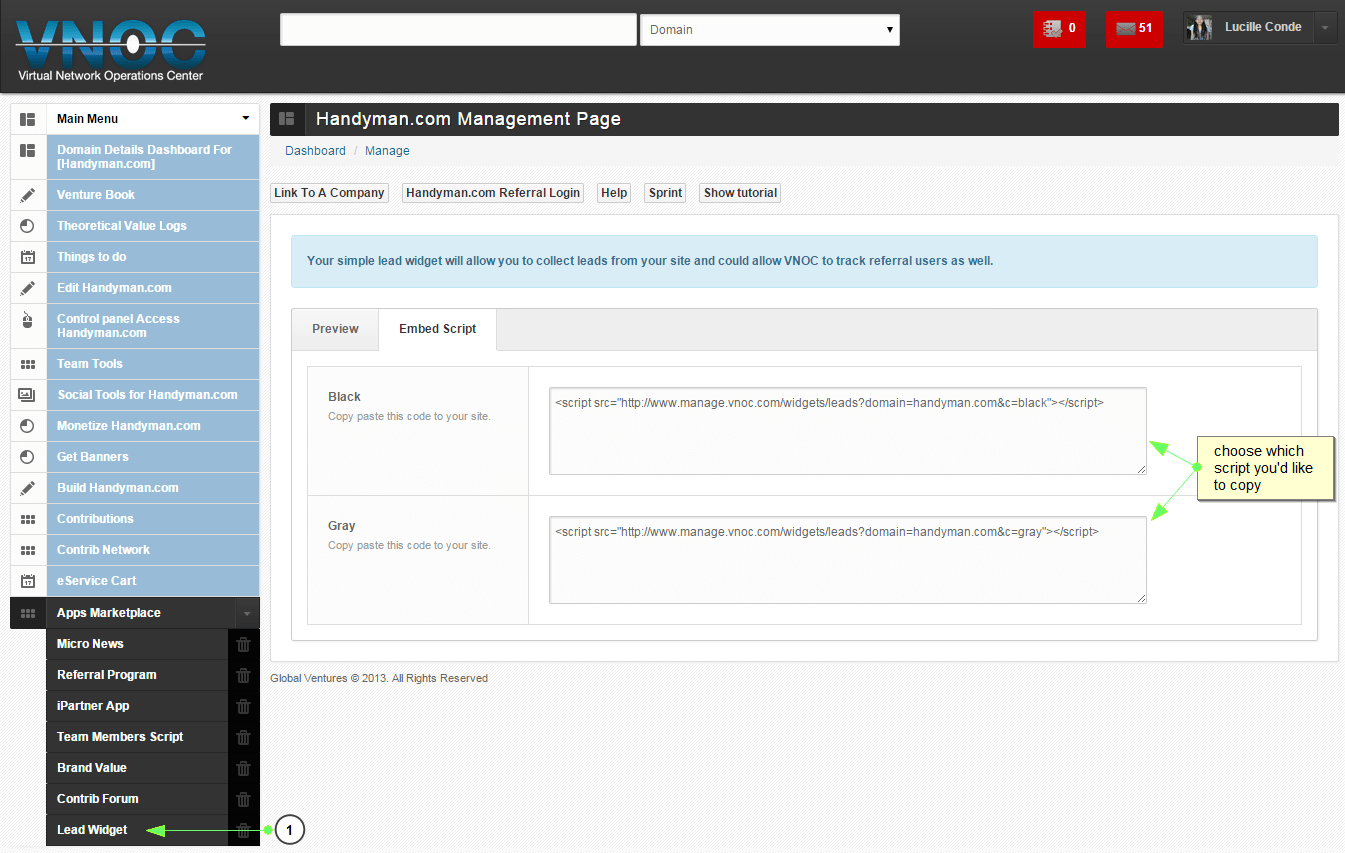Open the Venture Book menu item
This screenshot has height=853, width=1345.
tap(153, 195)
